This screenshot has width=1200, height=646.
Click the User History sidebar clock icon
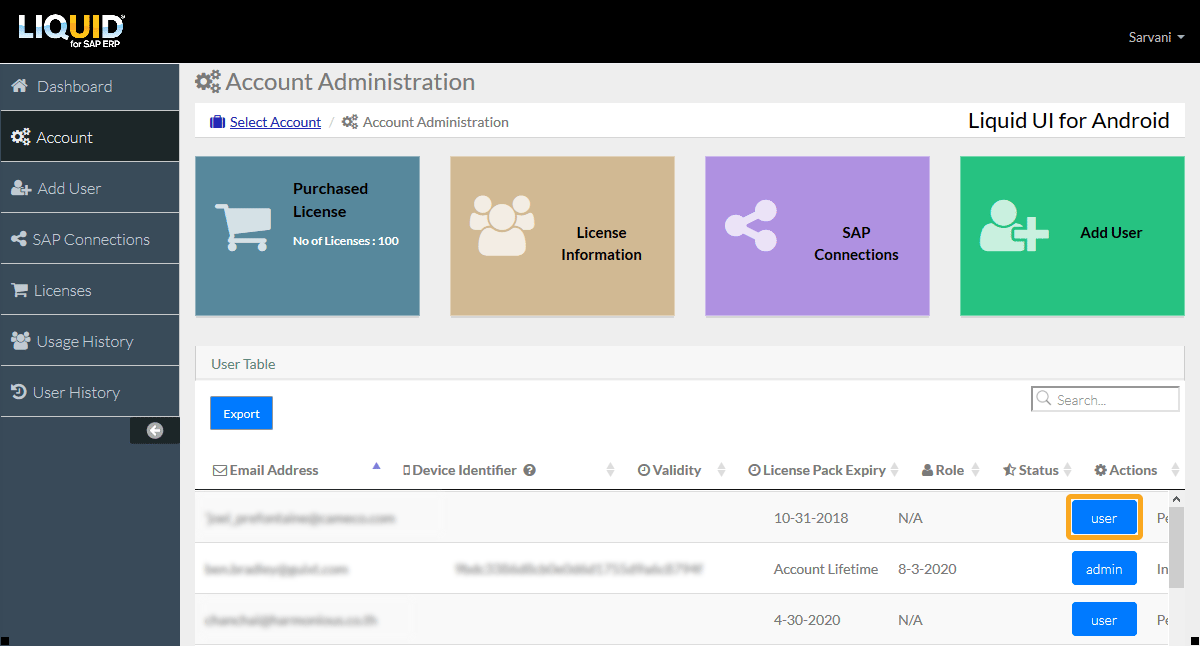(18, 392)
